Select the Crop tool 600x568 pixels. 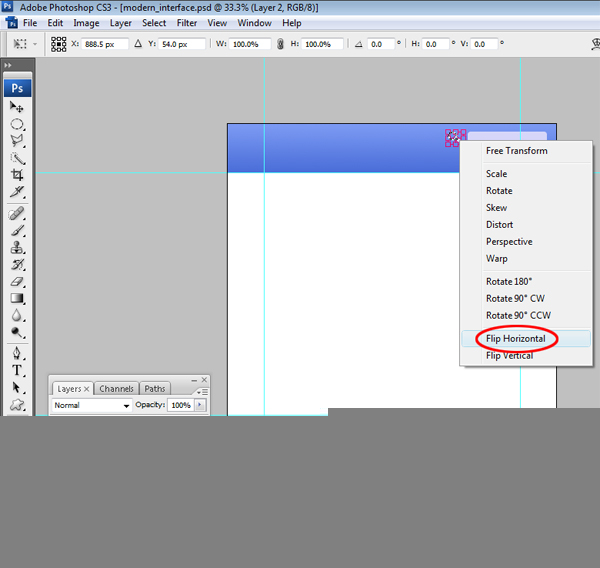pyautogui.click(x=17, y=175)
